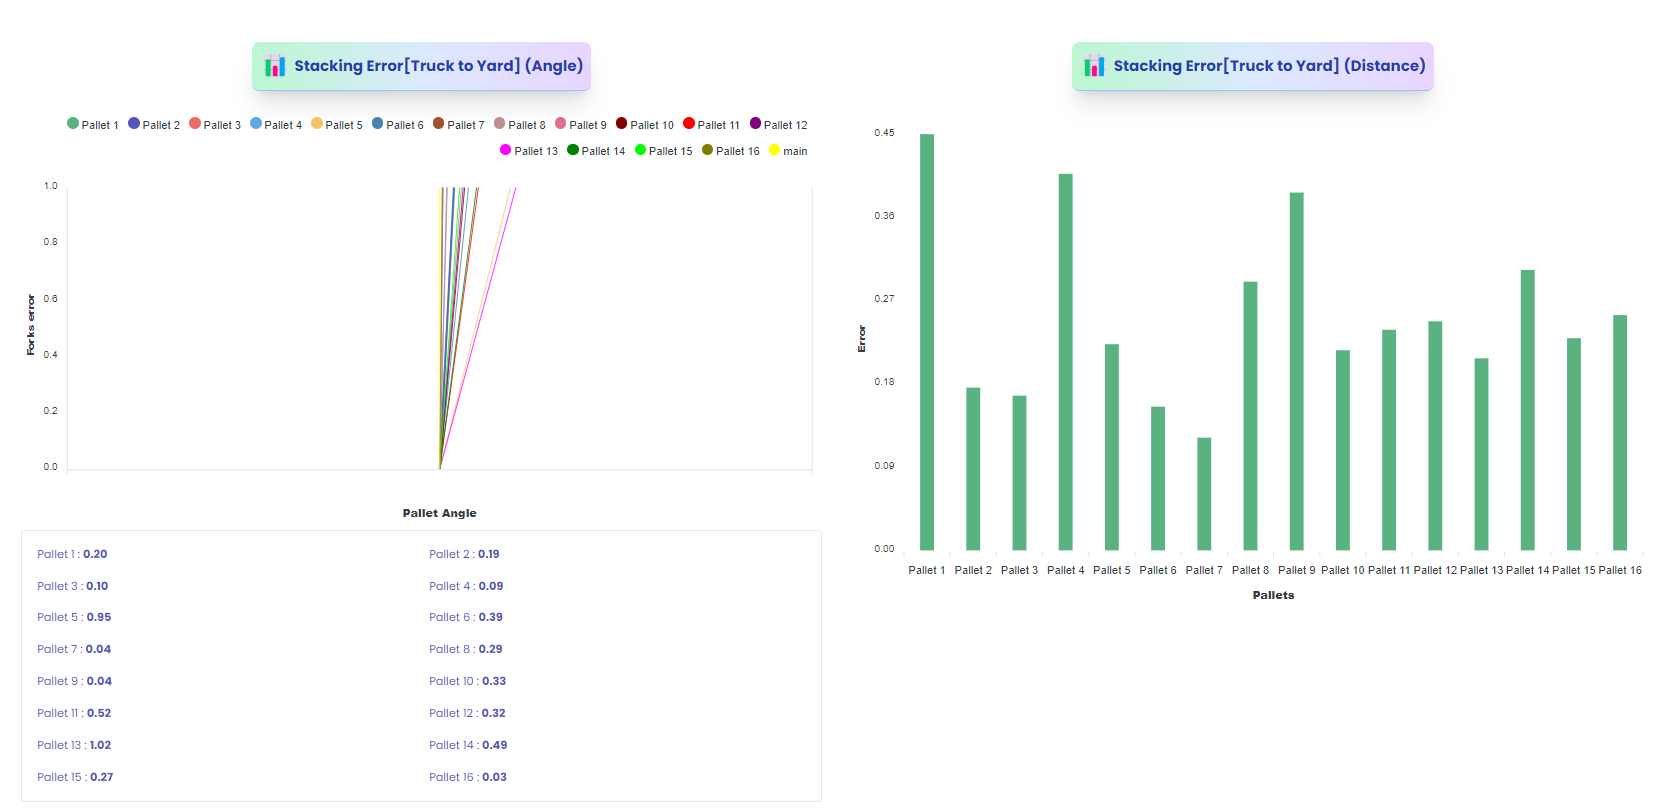
Task: Select the 'Pallet 12 : 0.32' entry
Action: [x=467, y=713]
